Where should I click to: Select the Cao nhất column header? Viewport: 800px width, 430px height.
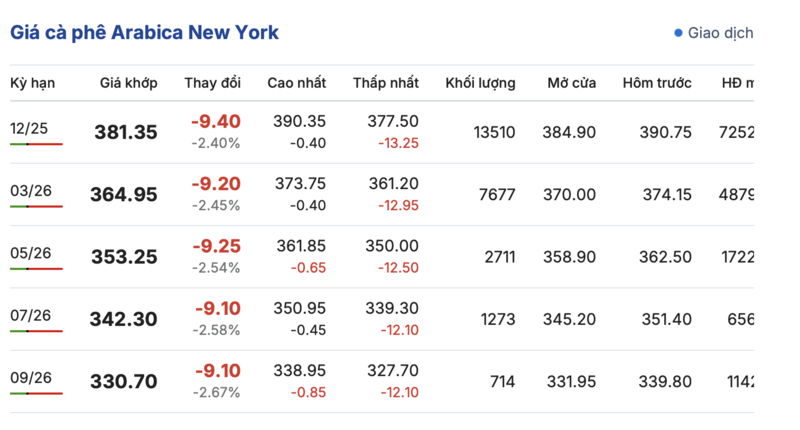296,82
